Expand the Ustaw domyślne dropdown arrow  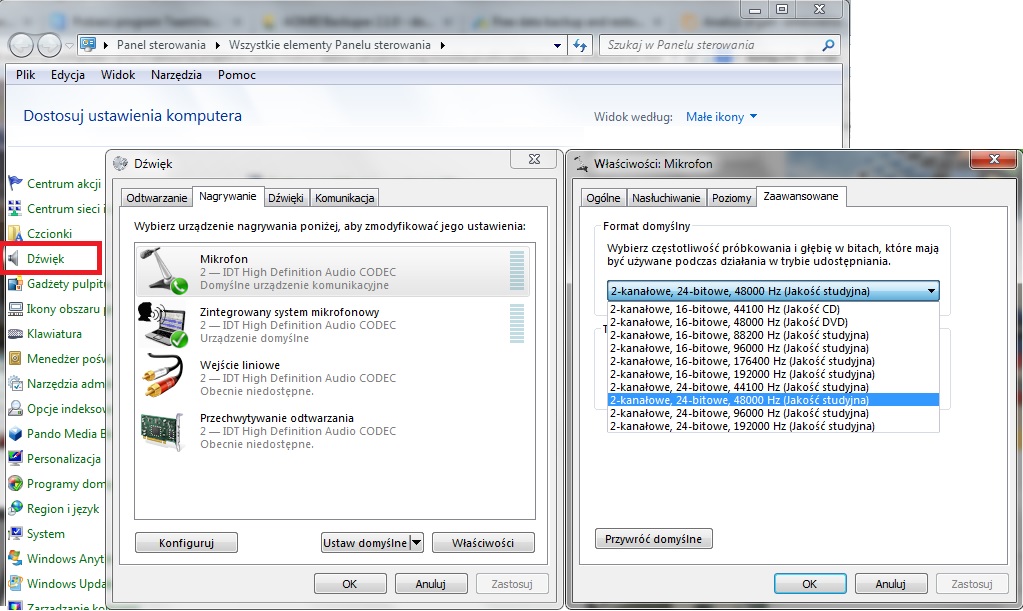(417, 543)
